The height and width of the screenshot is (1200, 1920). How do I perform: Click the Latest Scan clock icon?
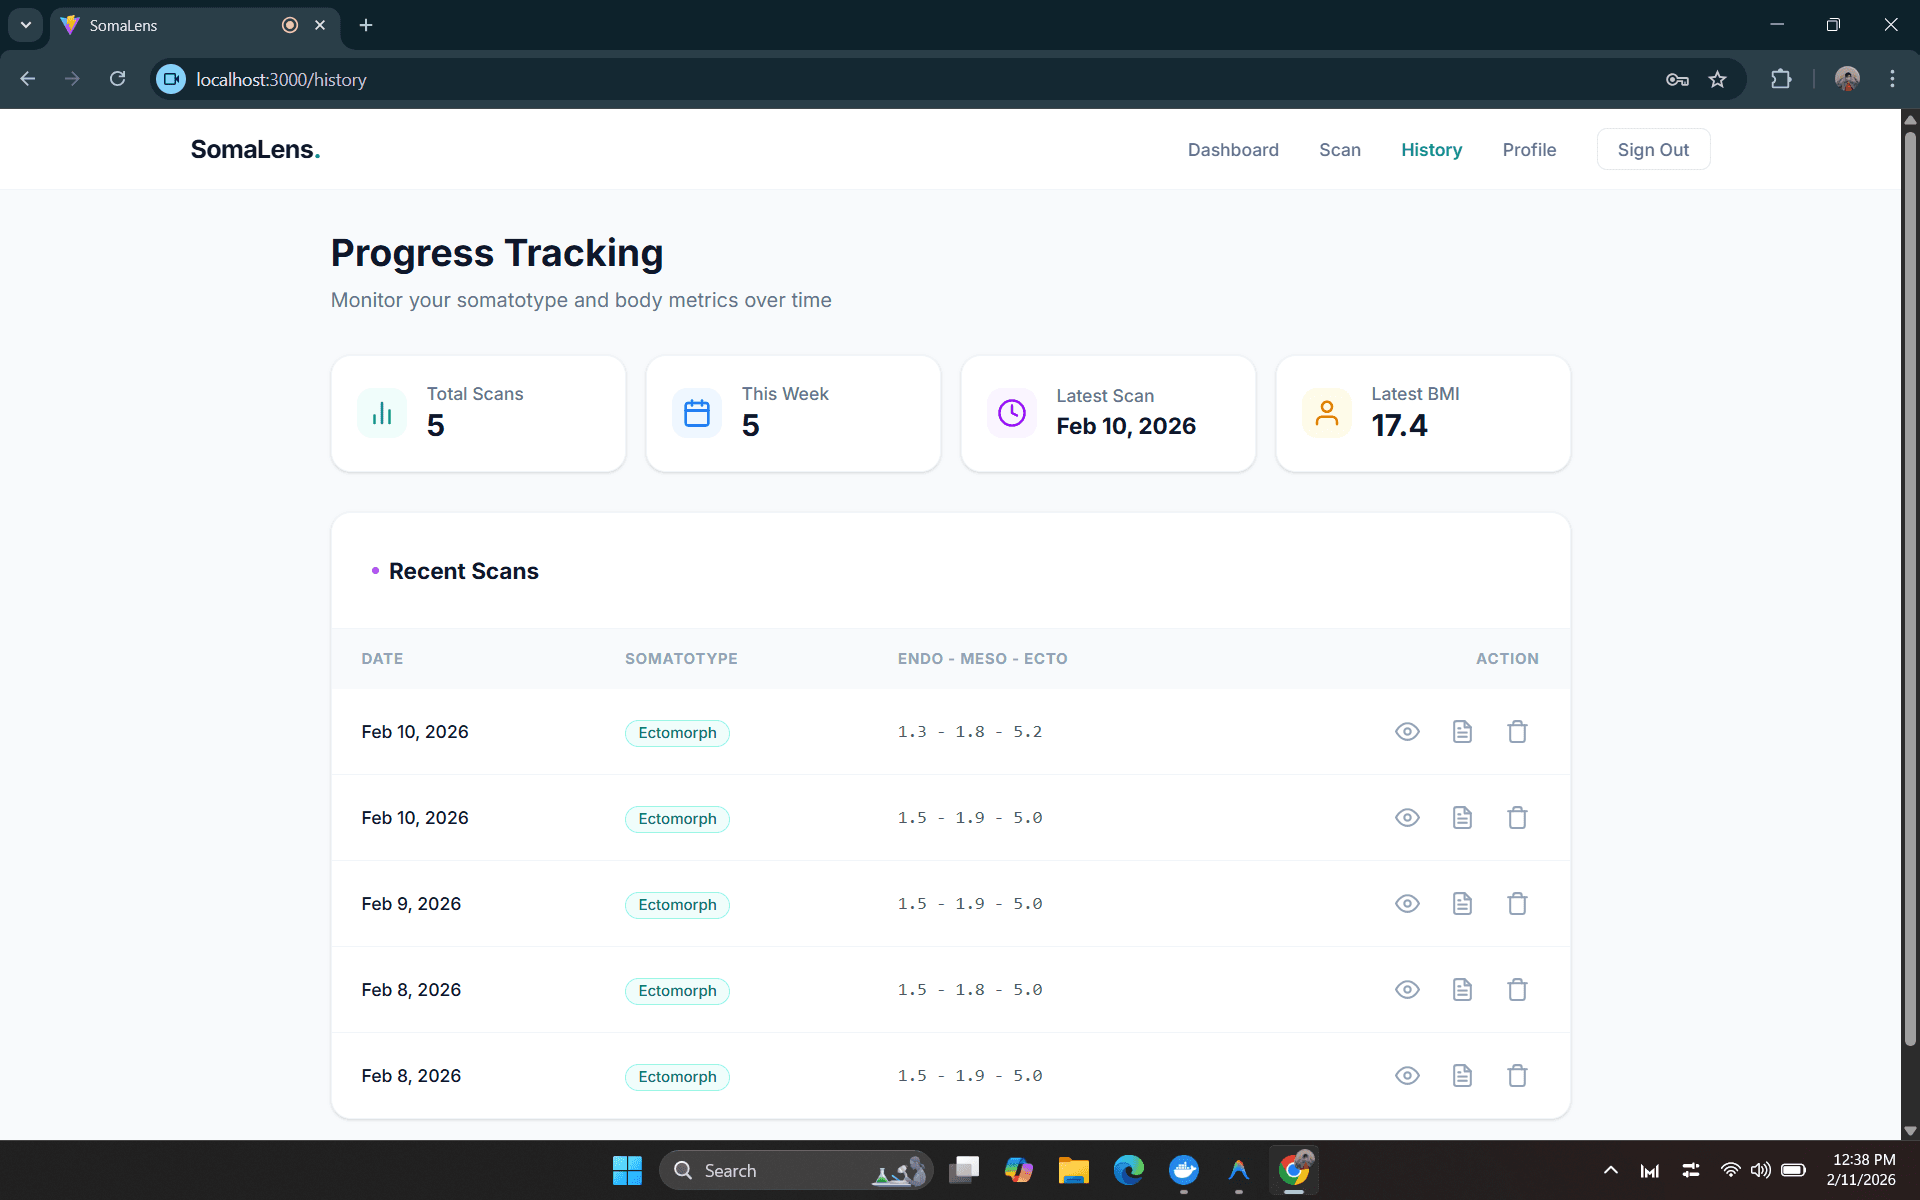coord(1012,413)
